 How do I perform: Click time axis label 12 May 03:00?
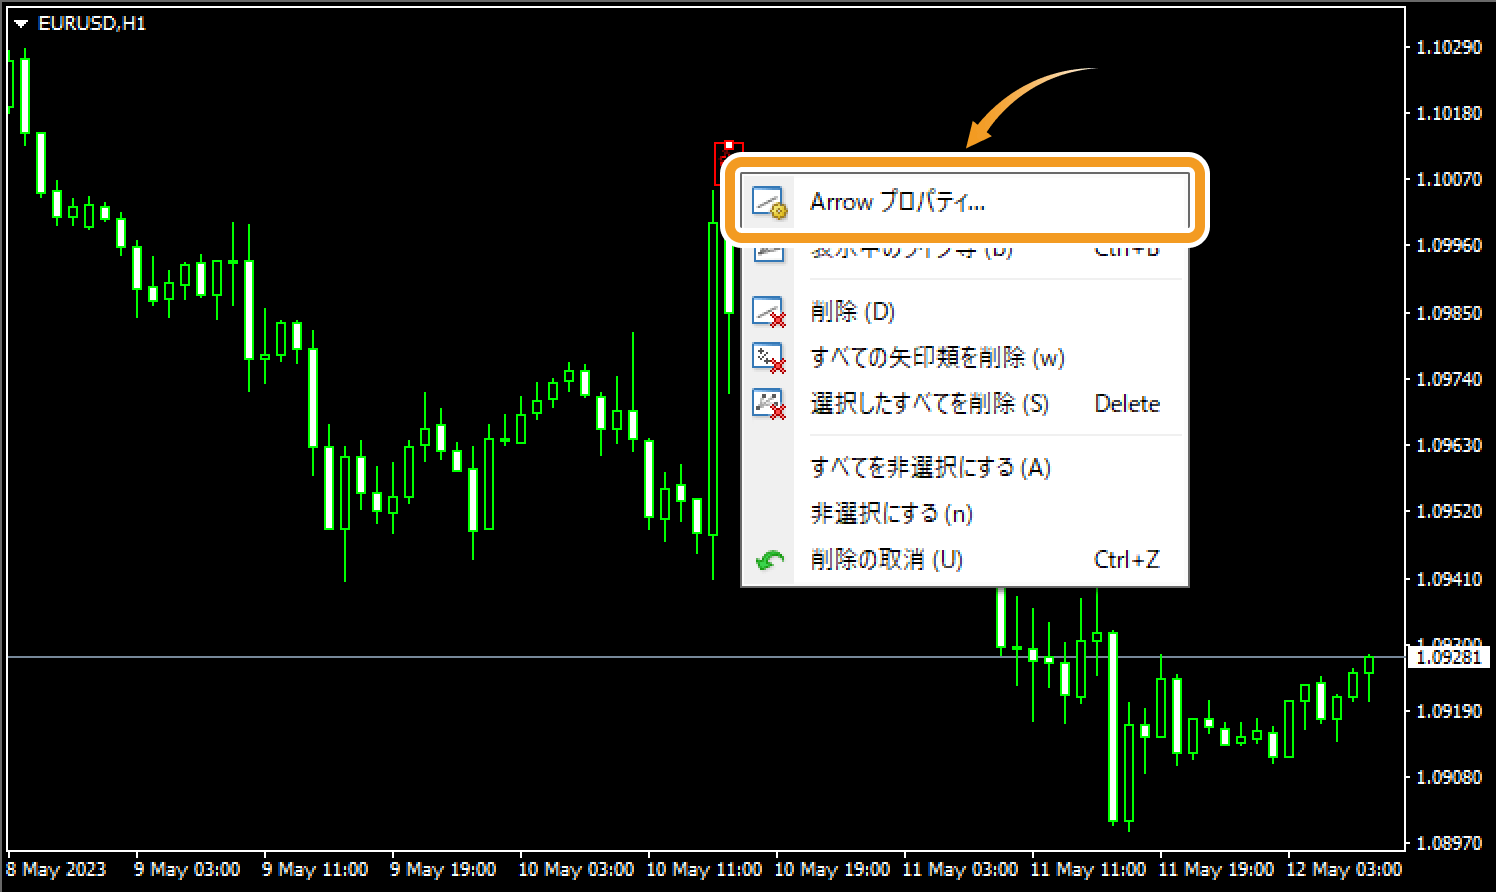click(x=1344, y=869)
